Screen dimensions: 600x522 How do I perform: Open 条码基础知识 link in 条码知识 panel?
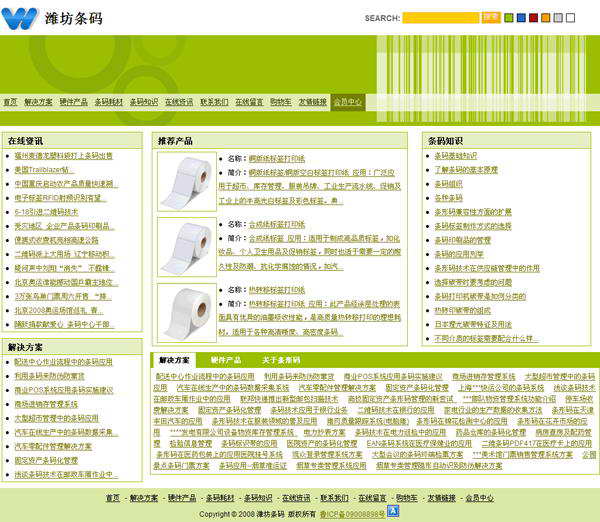tap(455, 156)
